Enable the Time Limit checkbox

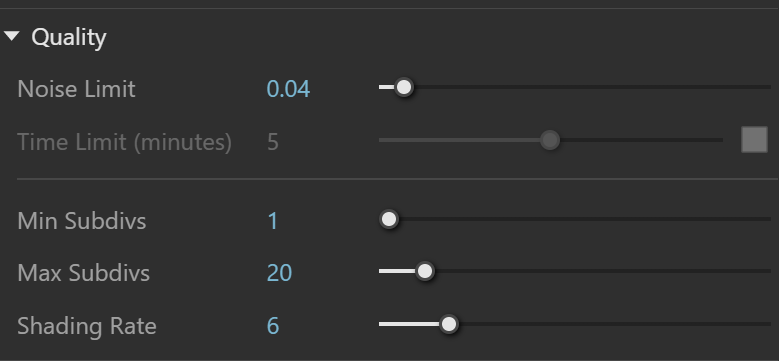click(754, 140)
